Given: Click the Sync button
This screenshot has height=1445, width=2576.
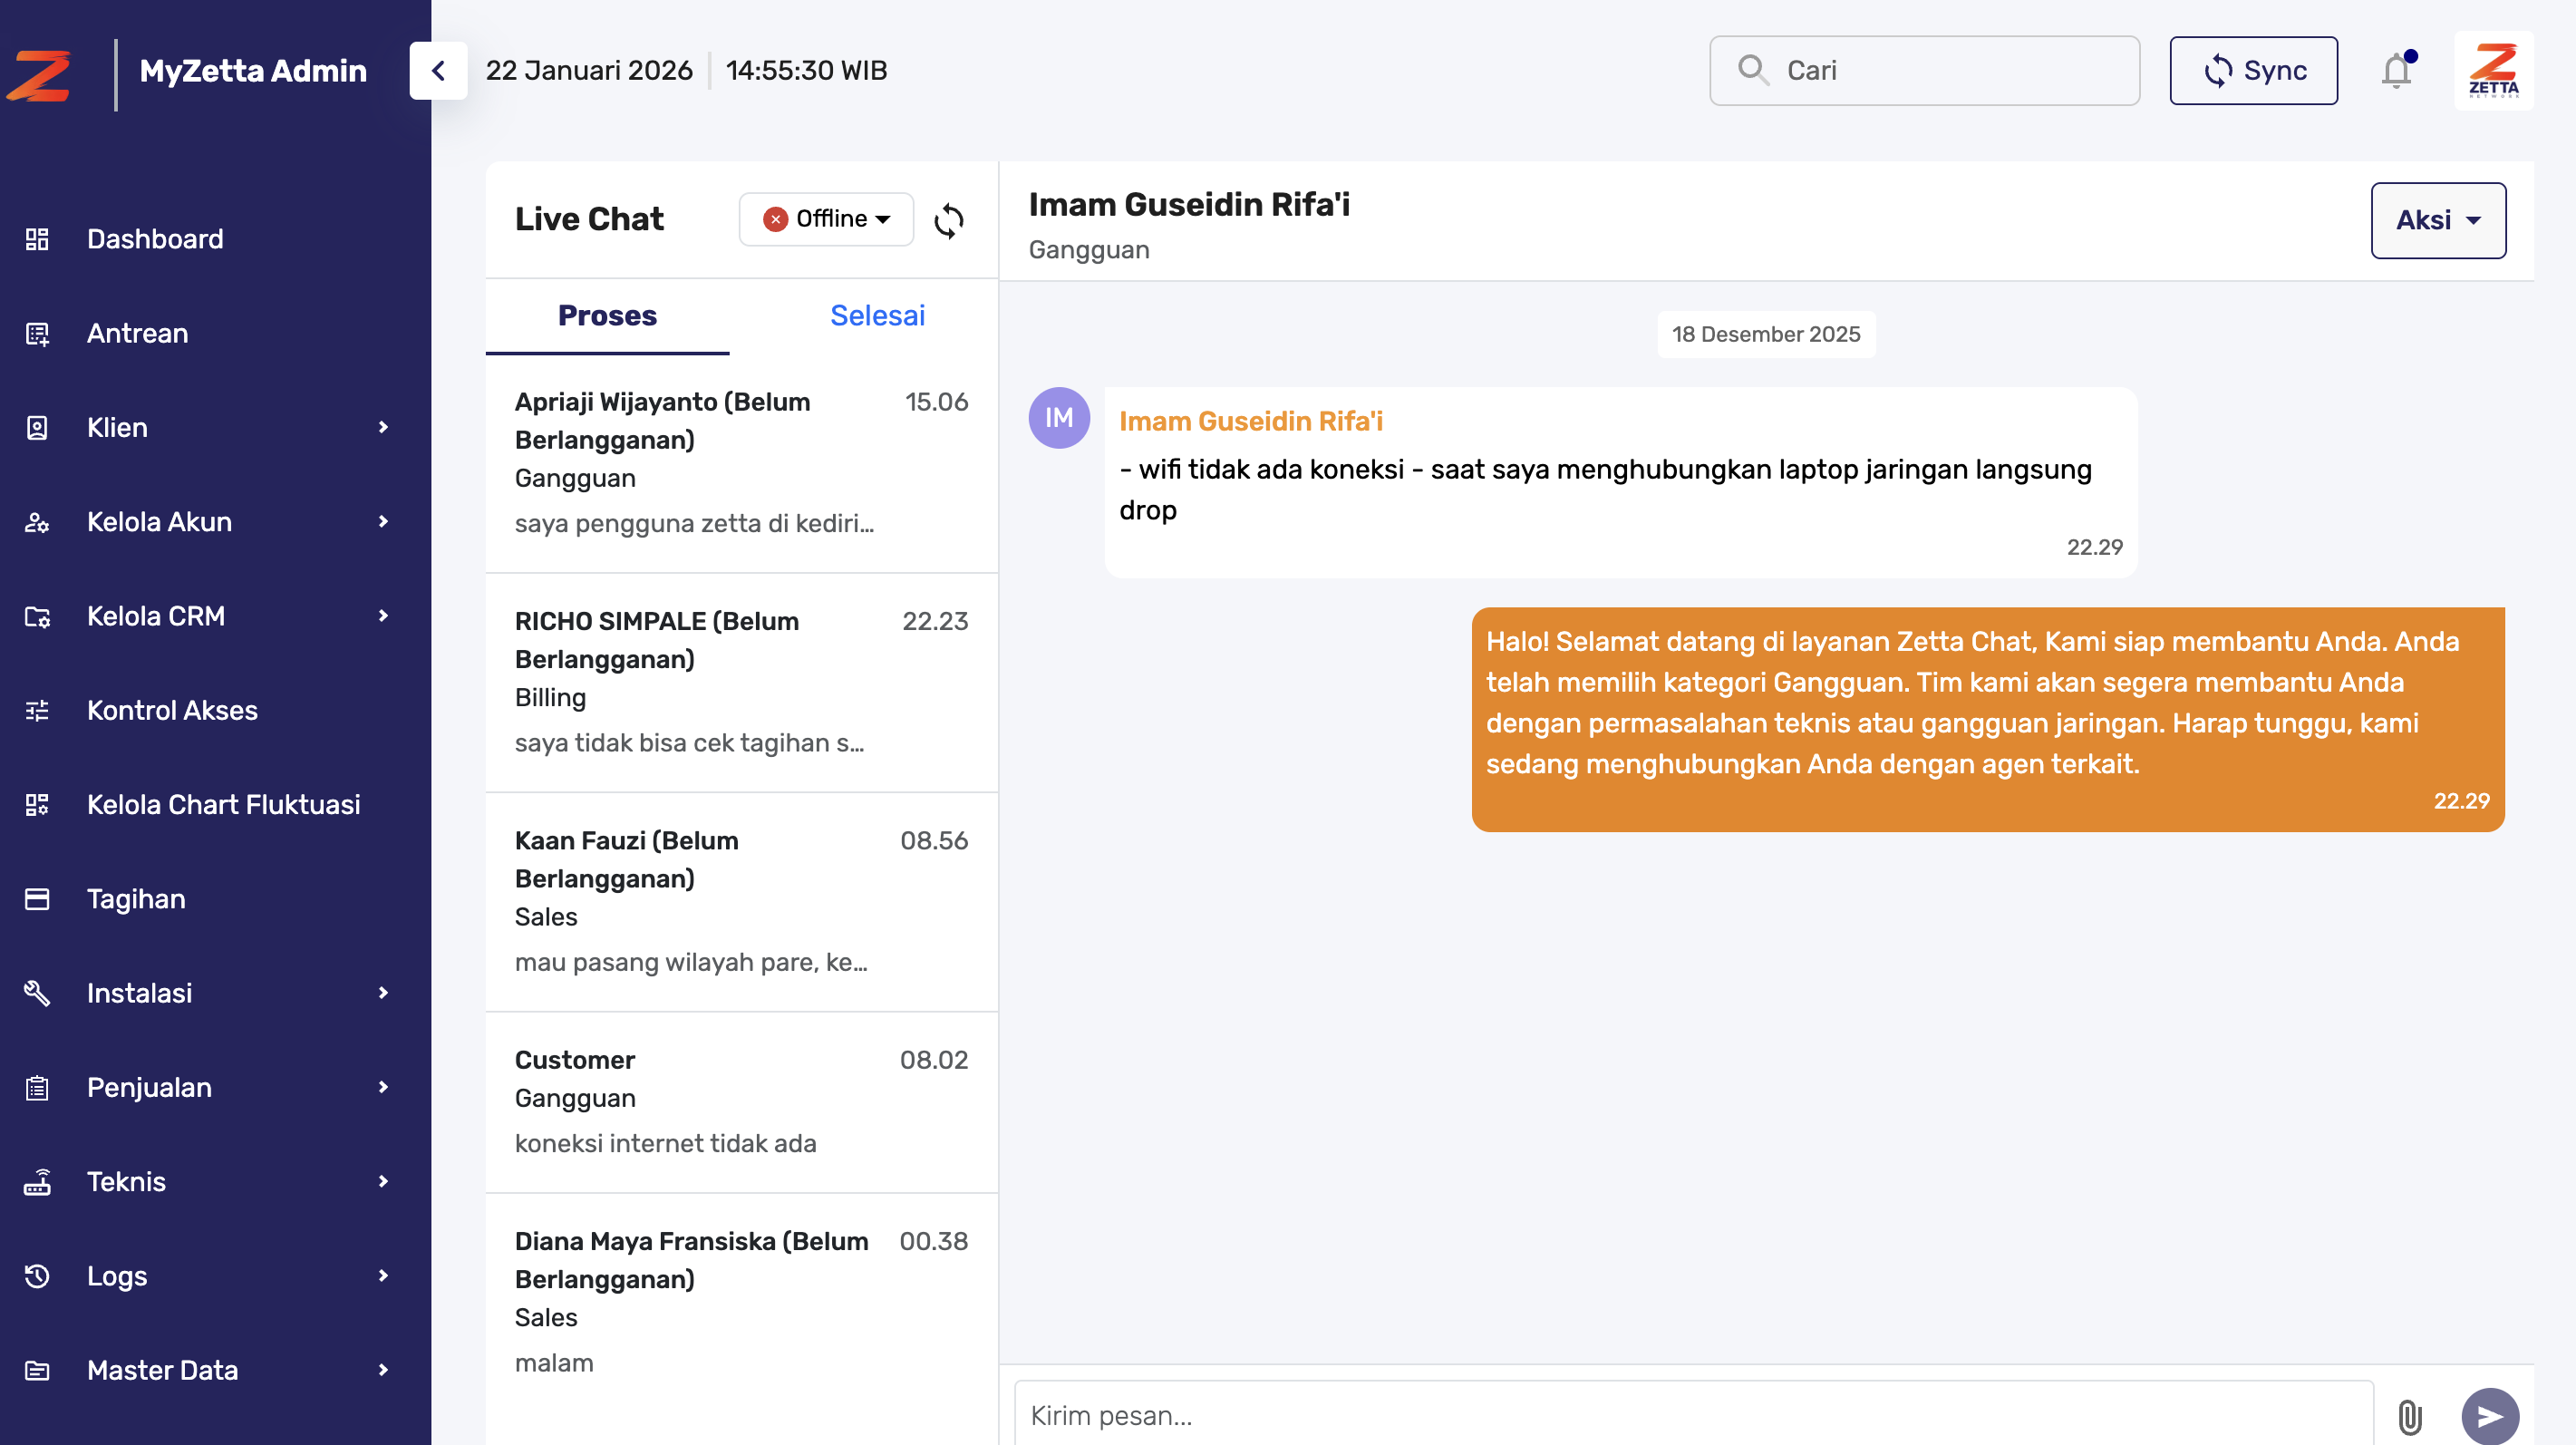Looking at the screenshot, I should pos(2253,71).
